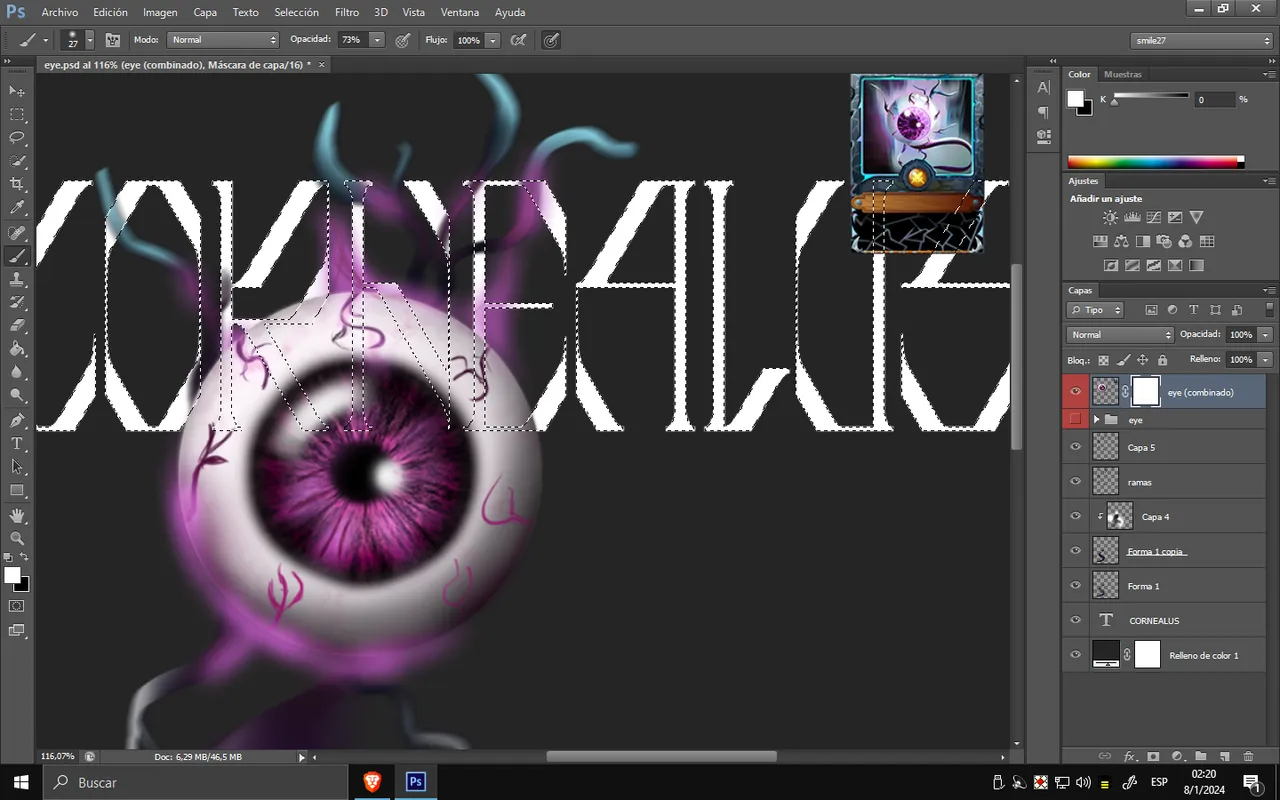The height and width of the screenshot is (800, 1280).
Task: Select the Lasso tool
Action: click(17, 138)
